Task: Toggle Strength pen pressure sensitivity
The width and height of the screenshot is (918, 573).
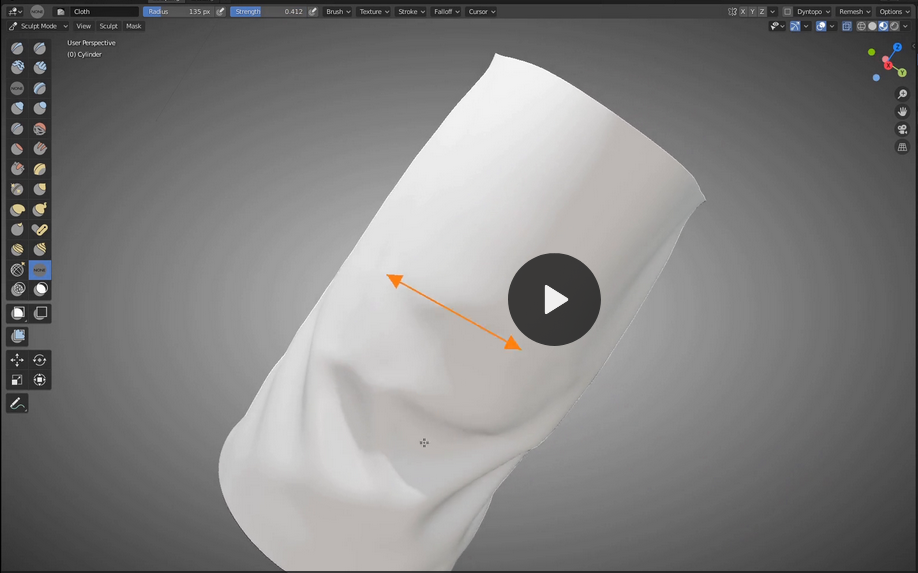Action: coord(313,12)
